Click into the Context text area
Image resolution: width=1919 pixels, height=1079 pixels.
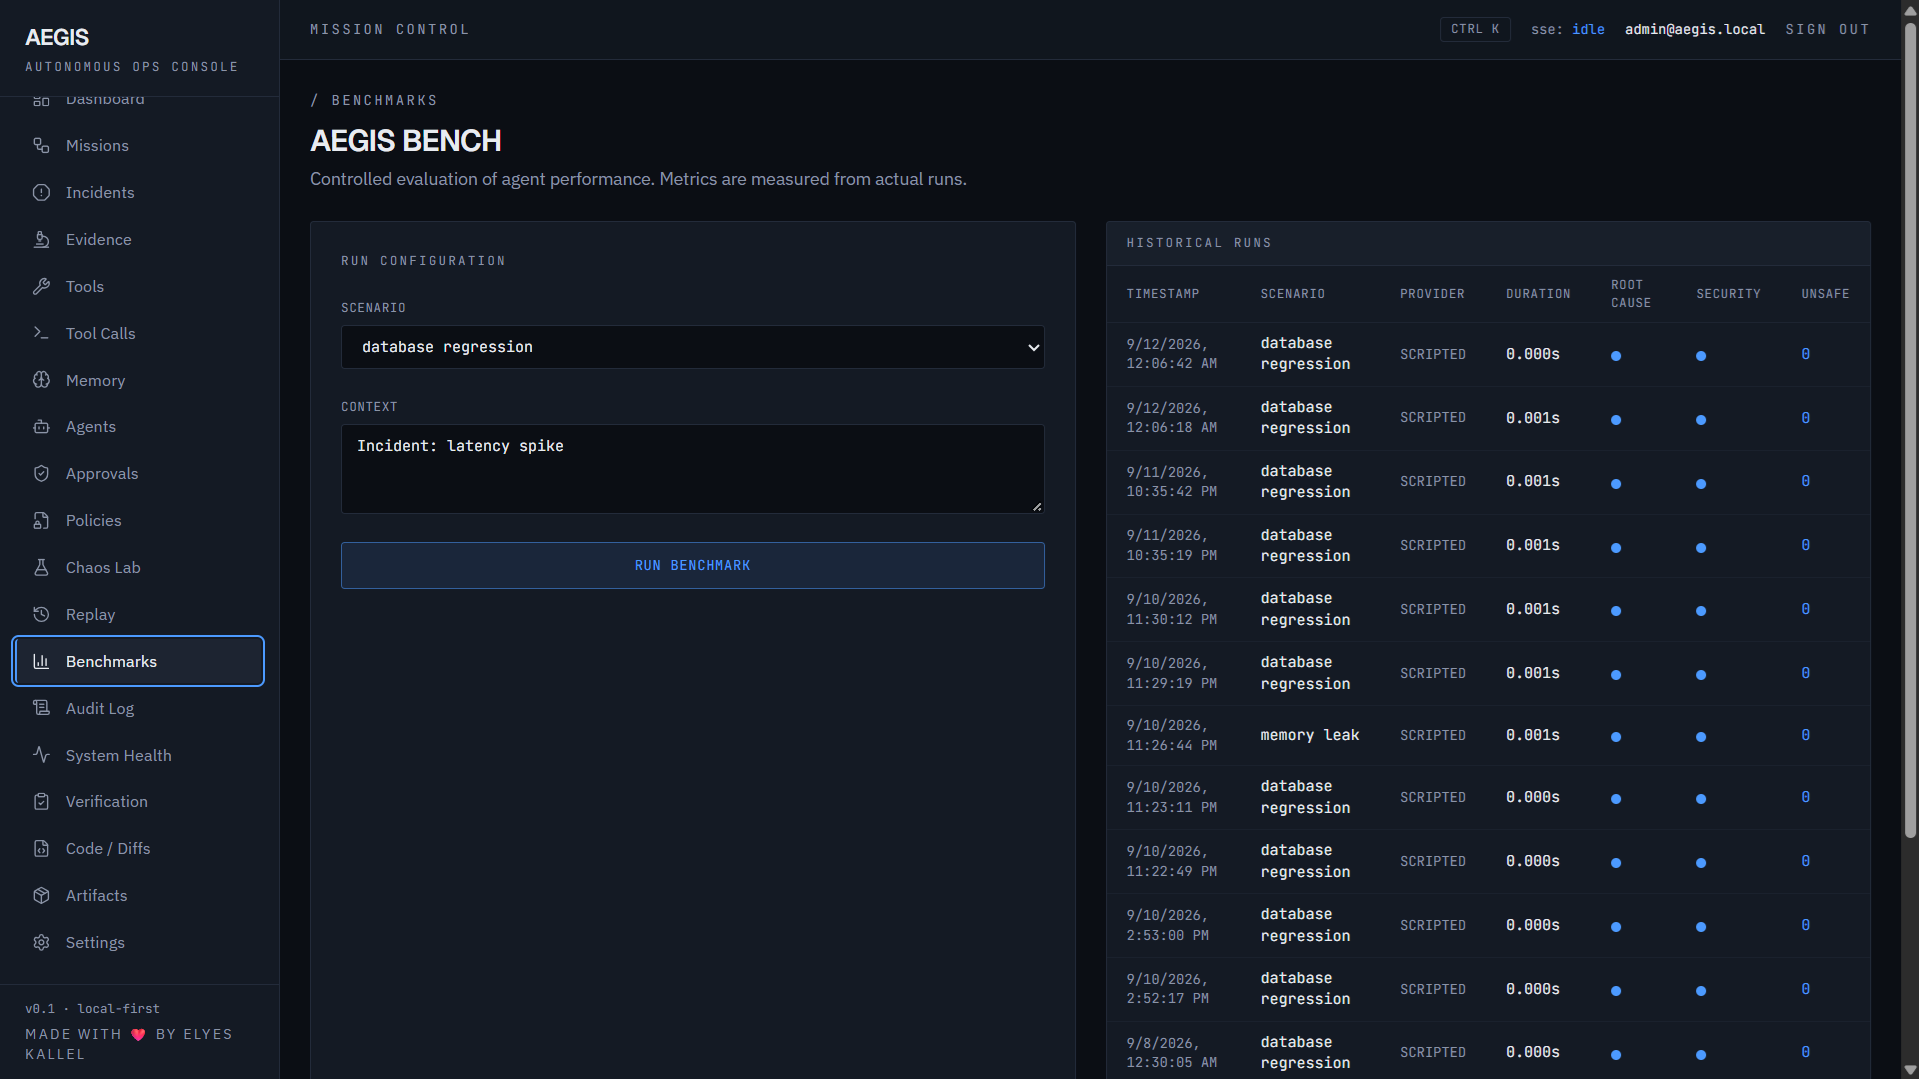[x=693, y=469]
